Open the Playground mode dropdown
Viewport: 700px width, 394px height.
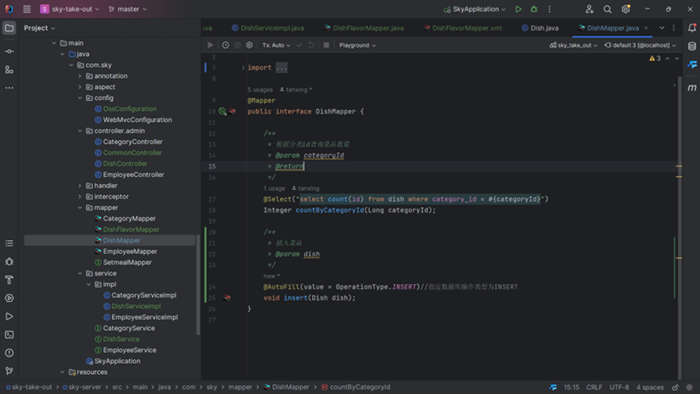pos(357,45)
